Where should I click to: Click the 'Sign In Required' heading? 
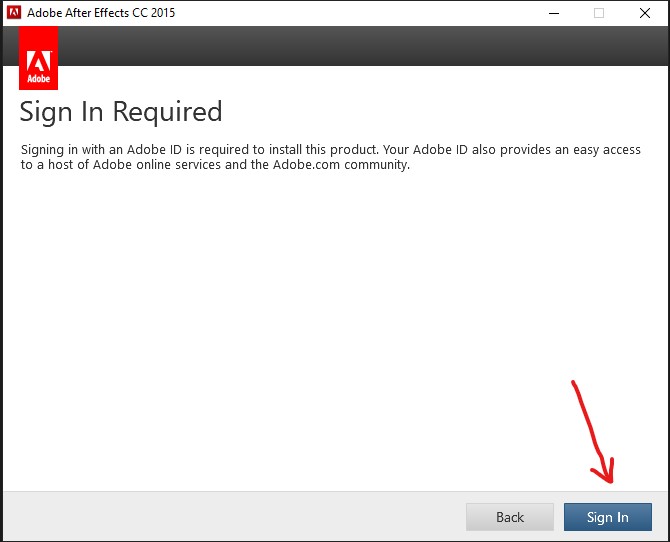121,111
